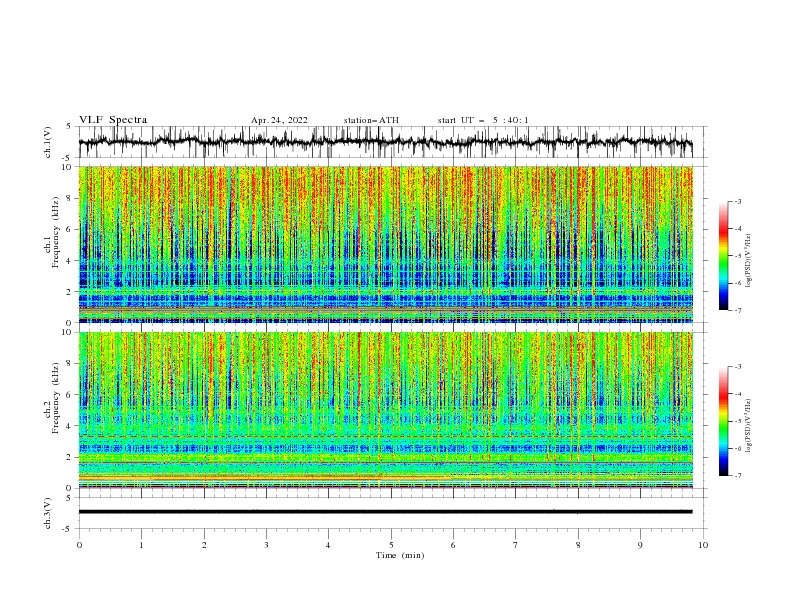Image resolution: width=792 pixels, height=612 pixels.
Task: Click the time axis tick label '10'
Action: [703, 545]
